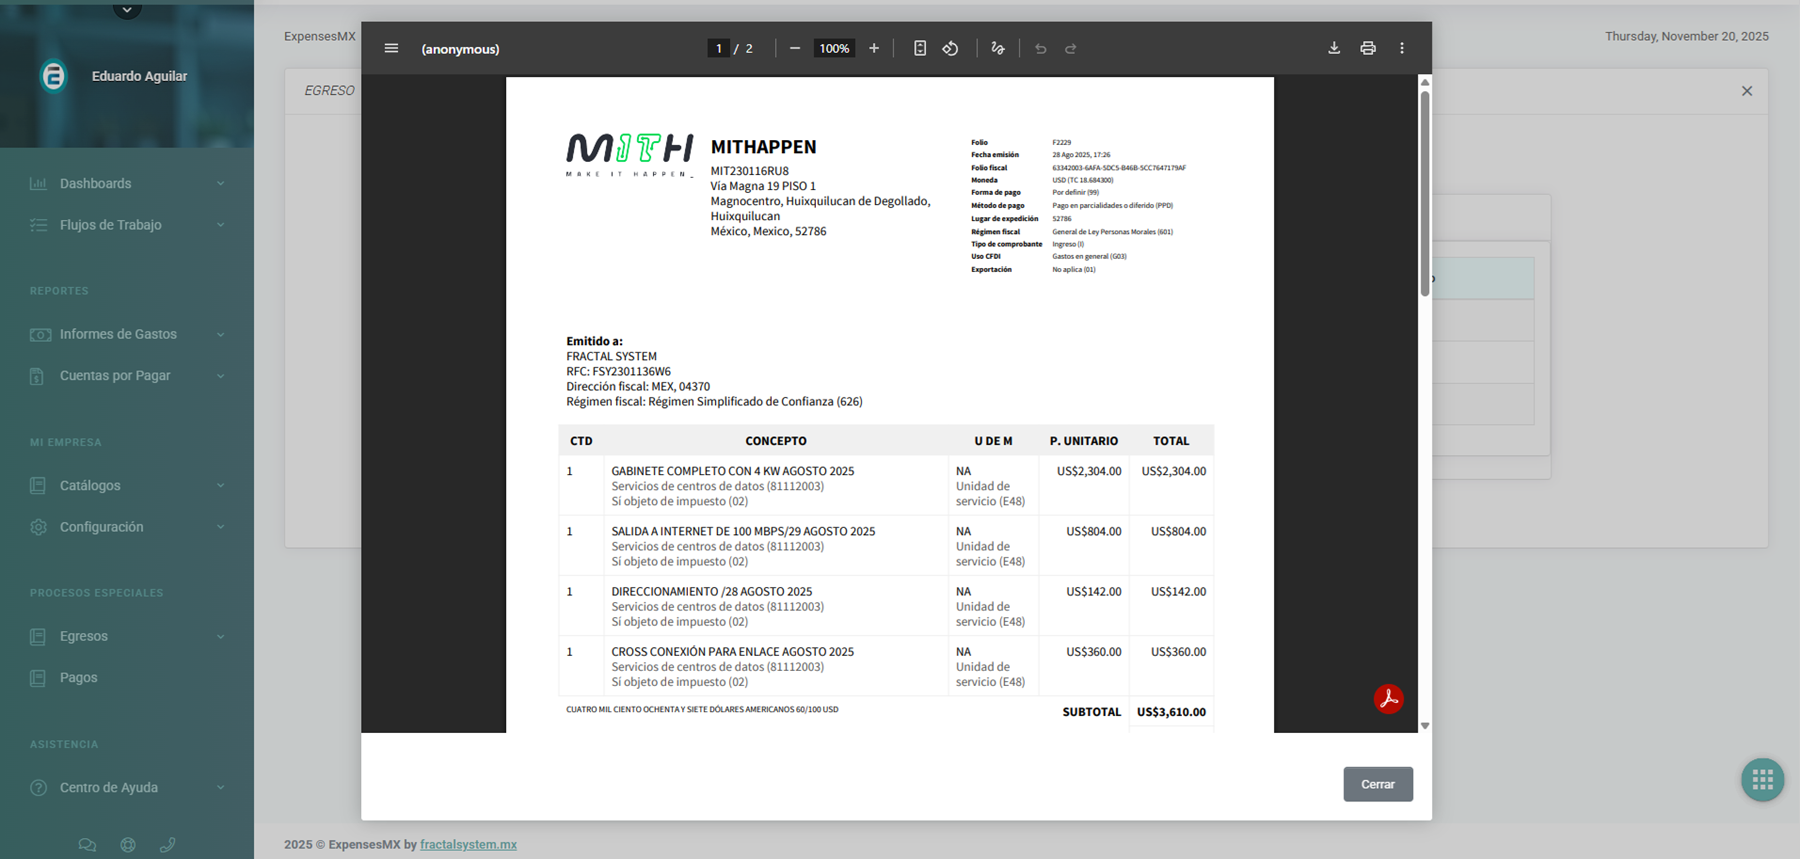Click the MITHAPPEN company title

coord(763,147)
